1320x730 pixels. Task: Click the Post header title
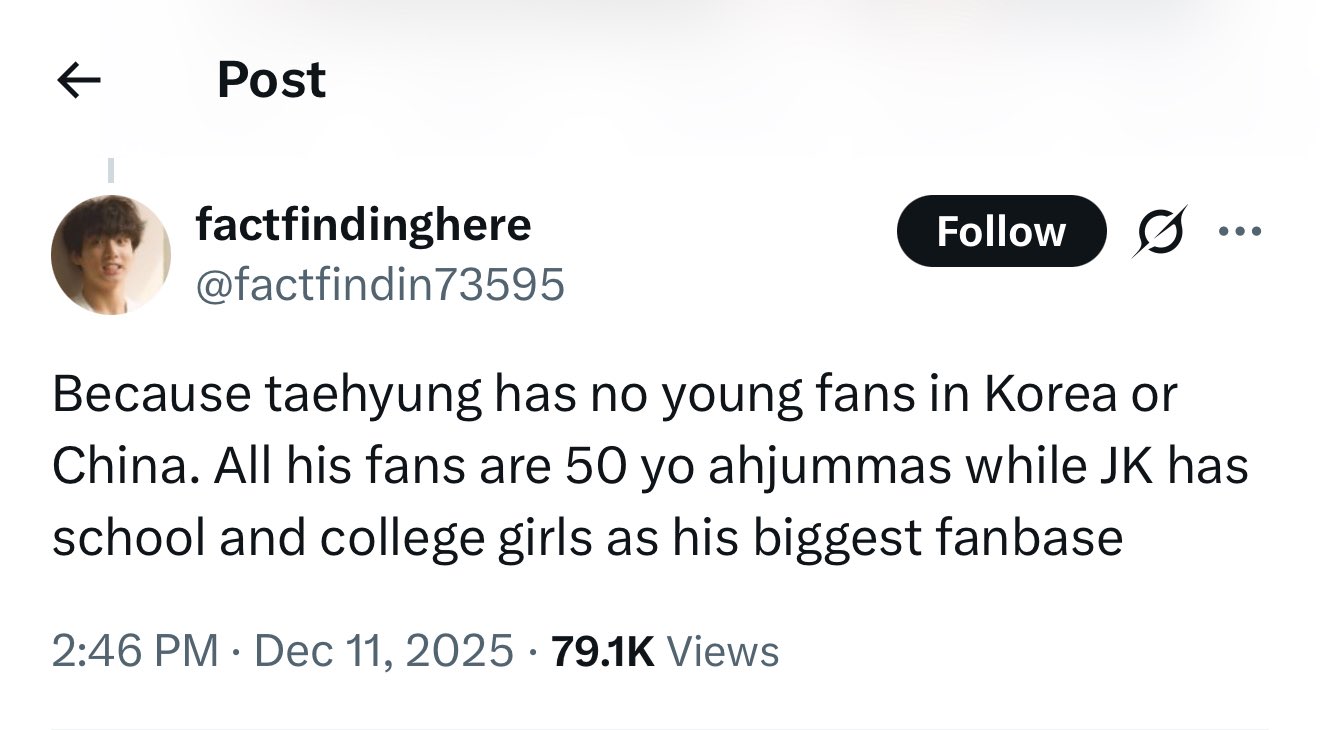point(271,80)
